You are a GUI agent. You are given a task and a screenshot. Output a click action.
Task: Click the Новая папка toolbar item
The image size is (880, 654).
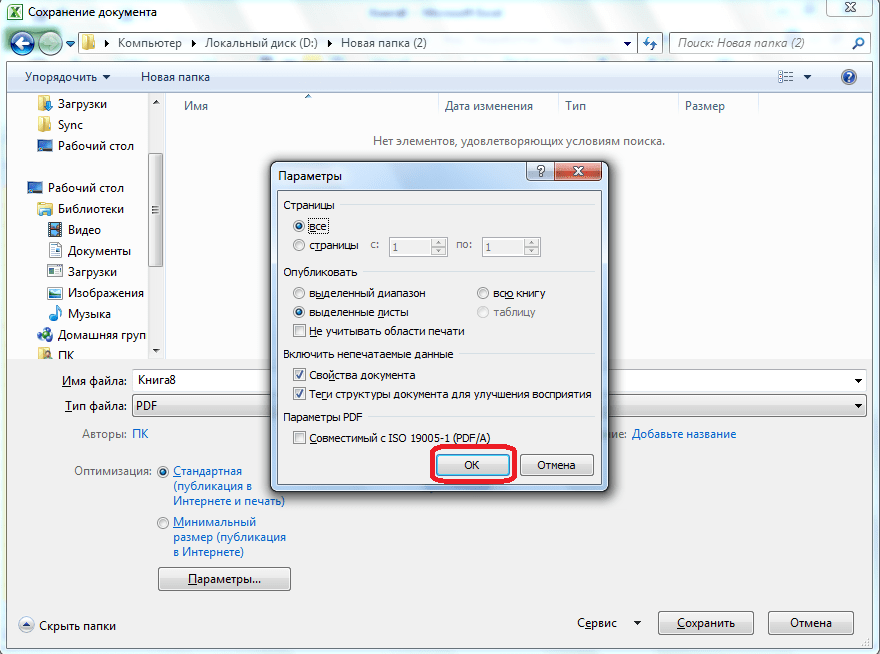(175, 77)
